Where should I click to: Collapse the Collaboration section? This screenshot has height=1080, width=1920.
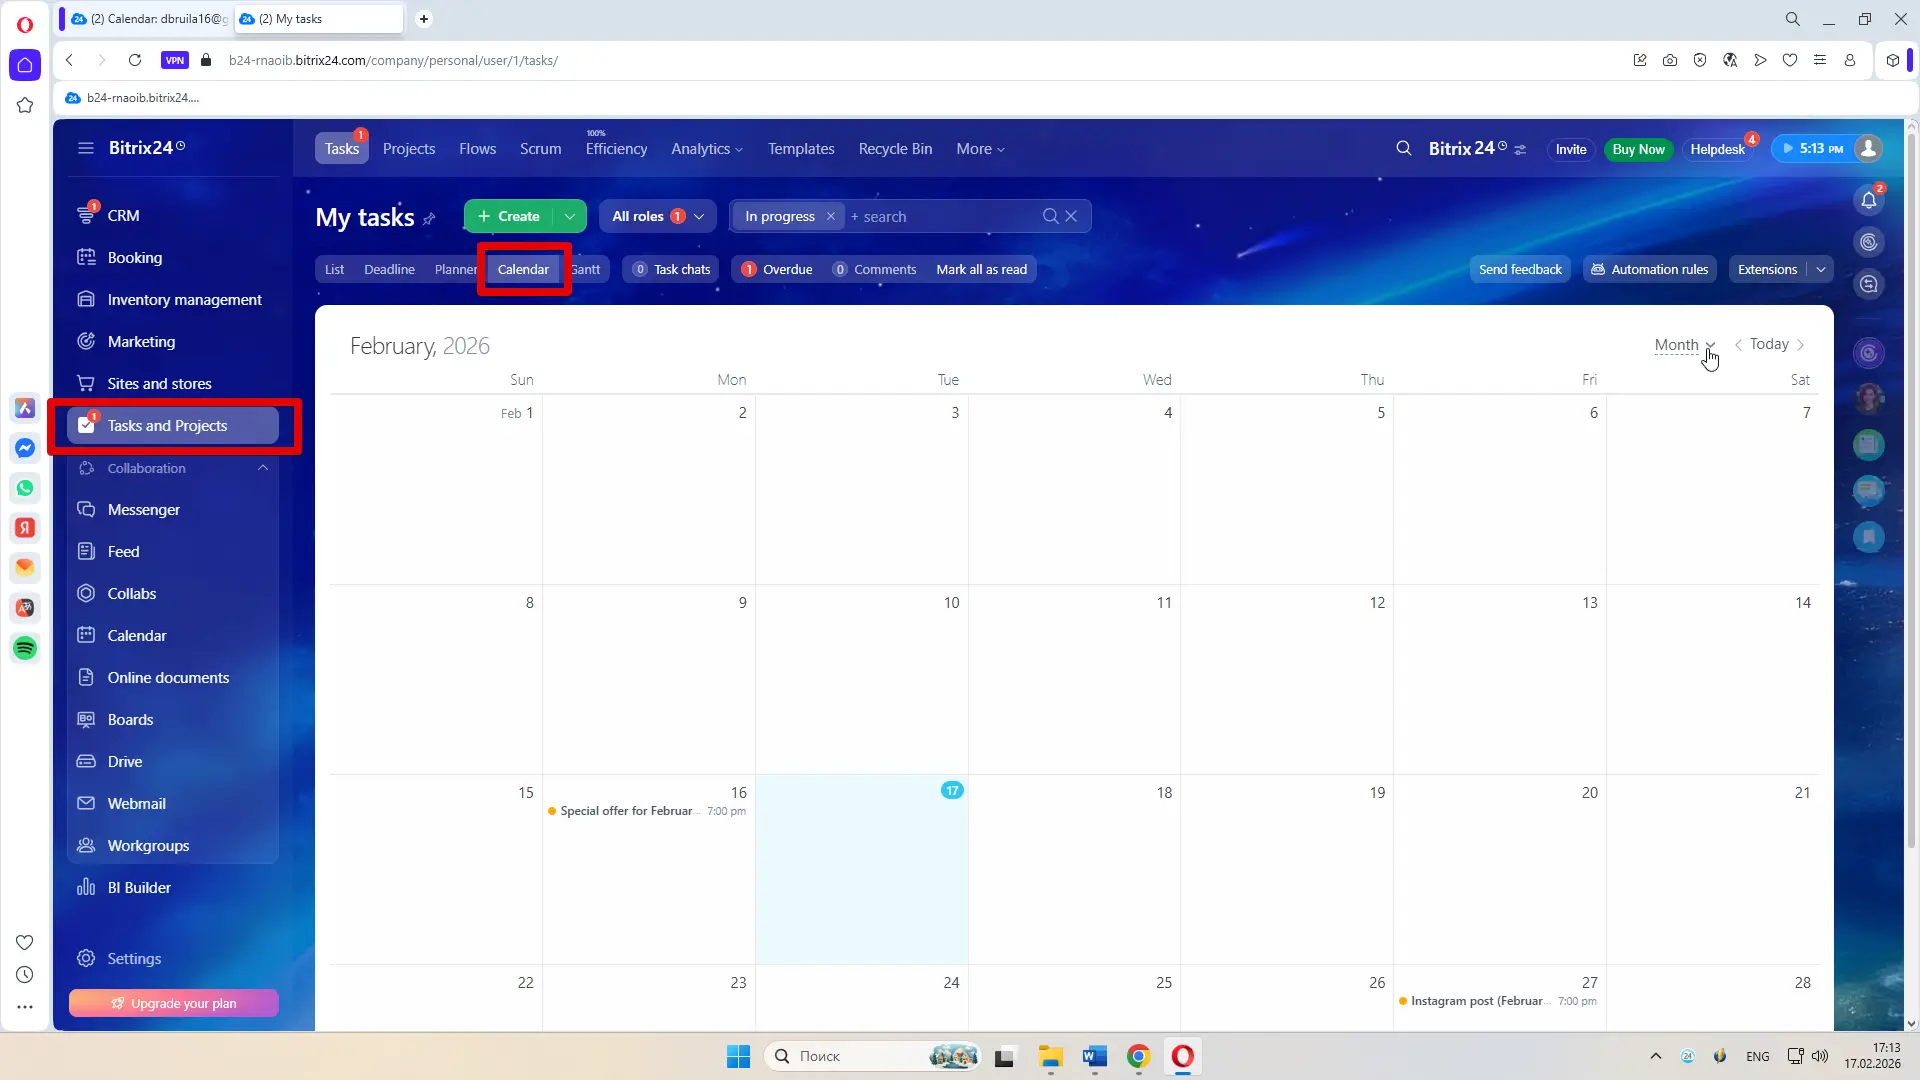[263, 468]
